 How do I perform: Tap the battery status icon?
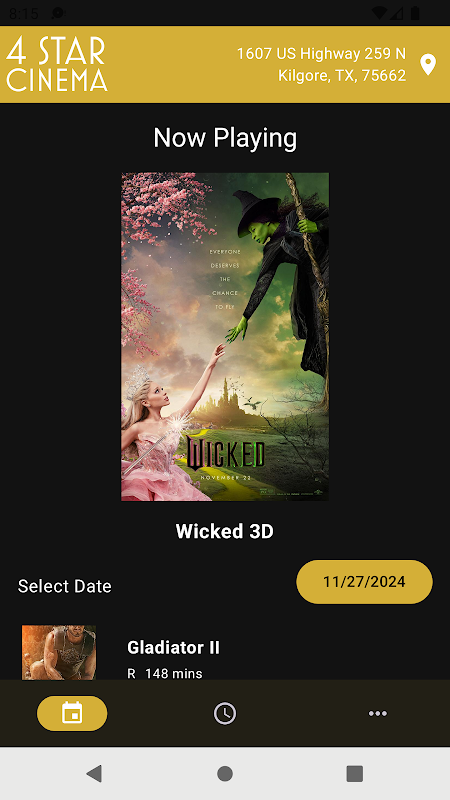tap(415, 13)
